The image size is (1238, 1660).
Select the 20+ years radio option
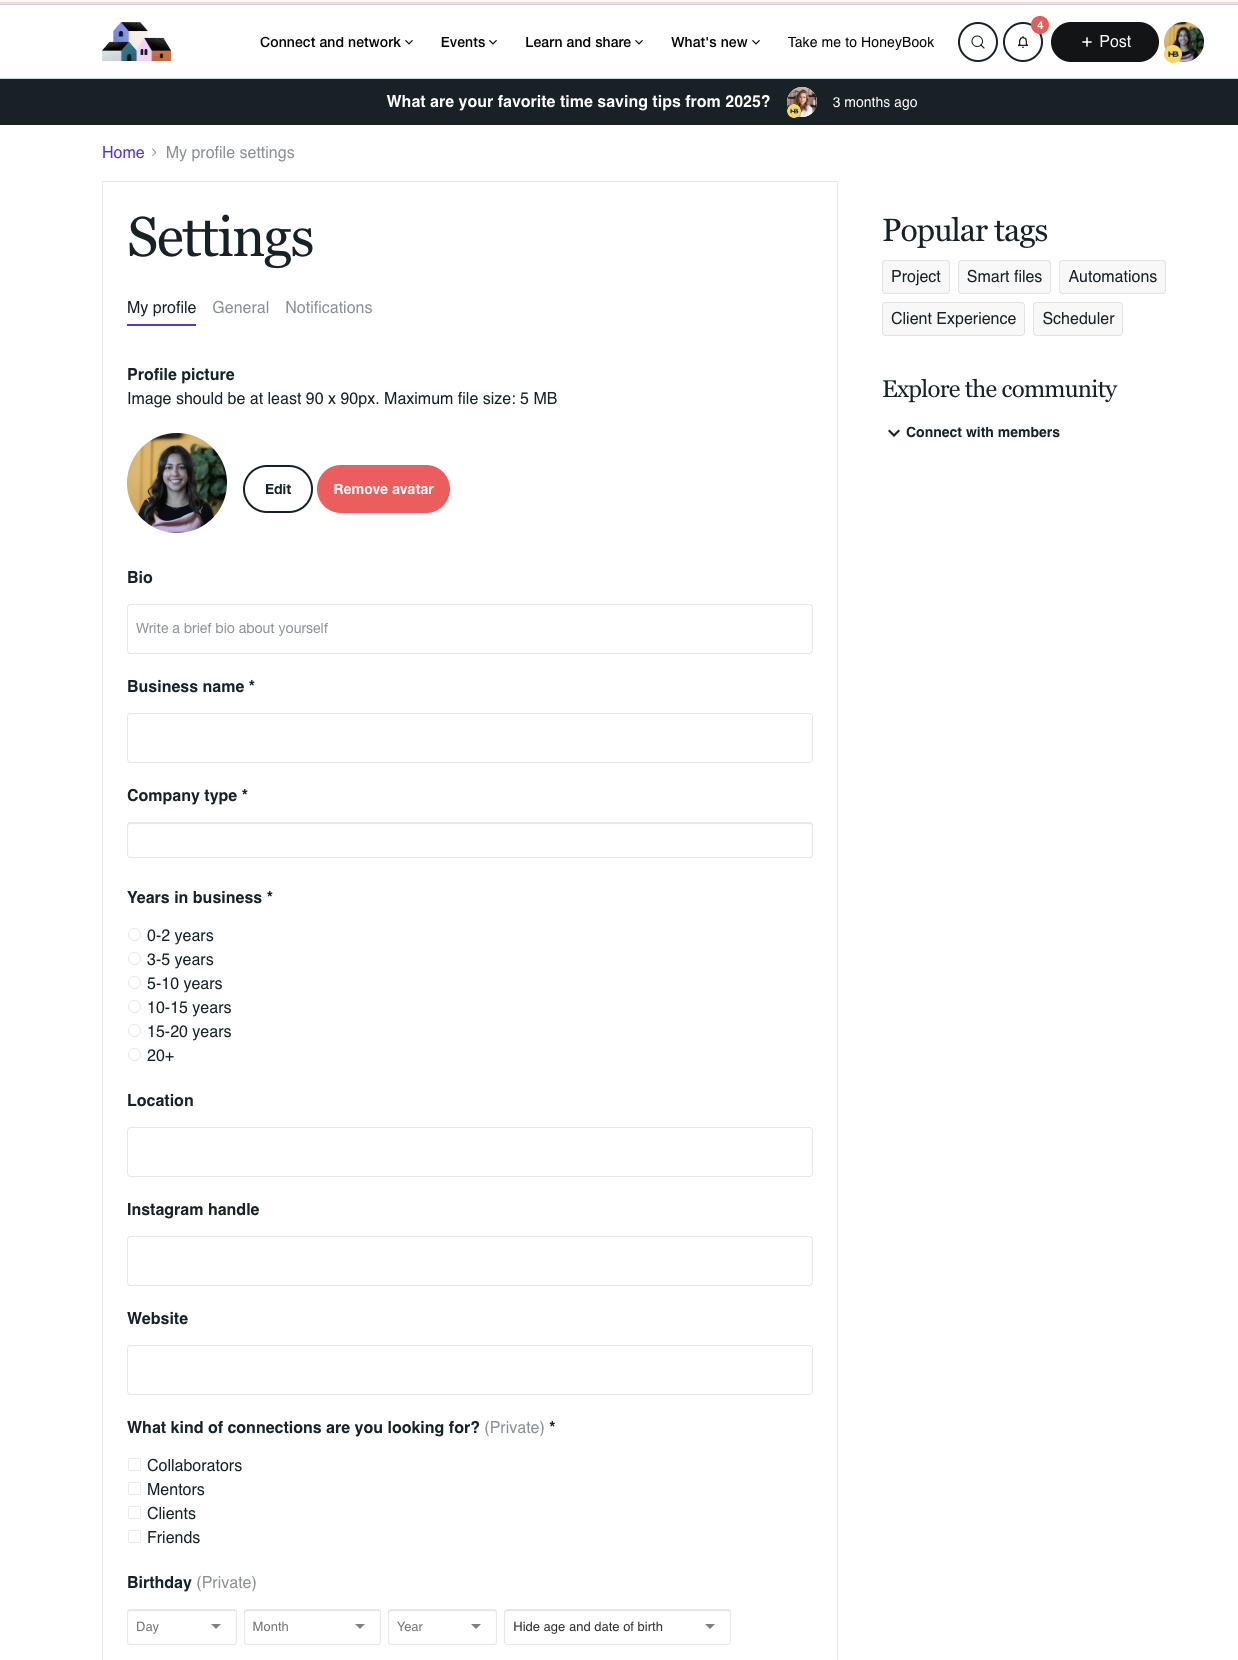134,1055
